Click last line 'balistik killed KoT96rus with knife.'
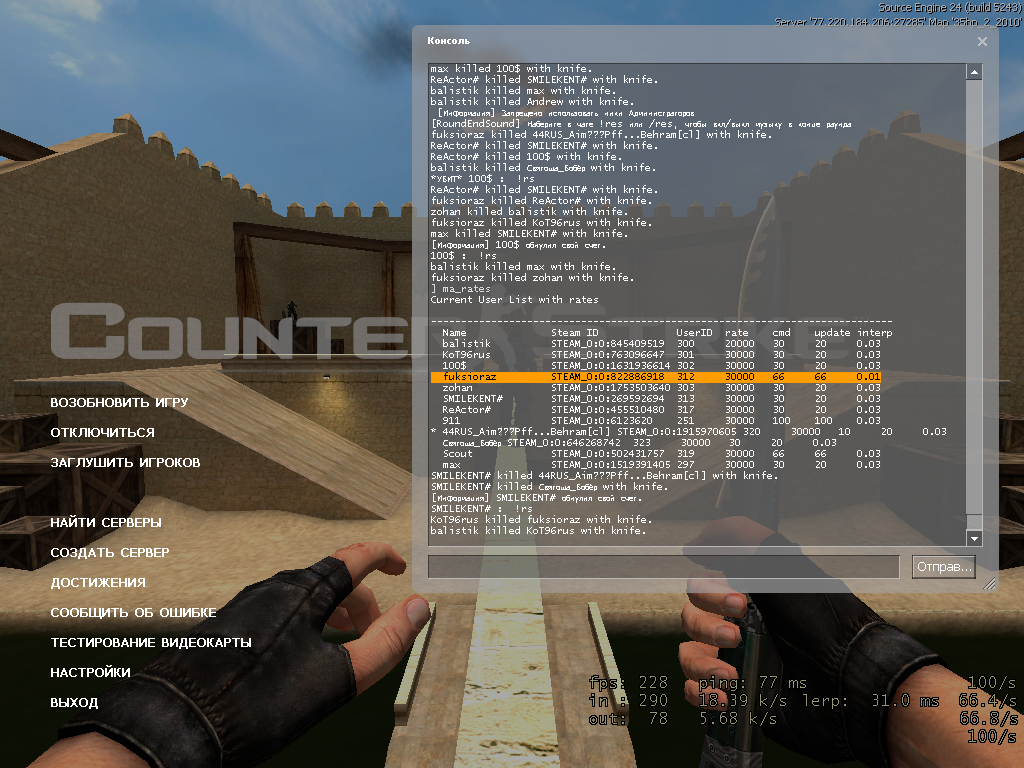The height and width of the screenshot is (768, 1024). point(537,531)
